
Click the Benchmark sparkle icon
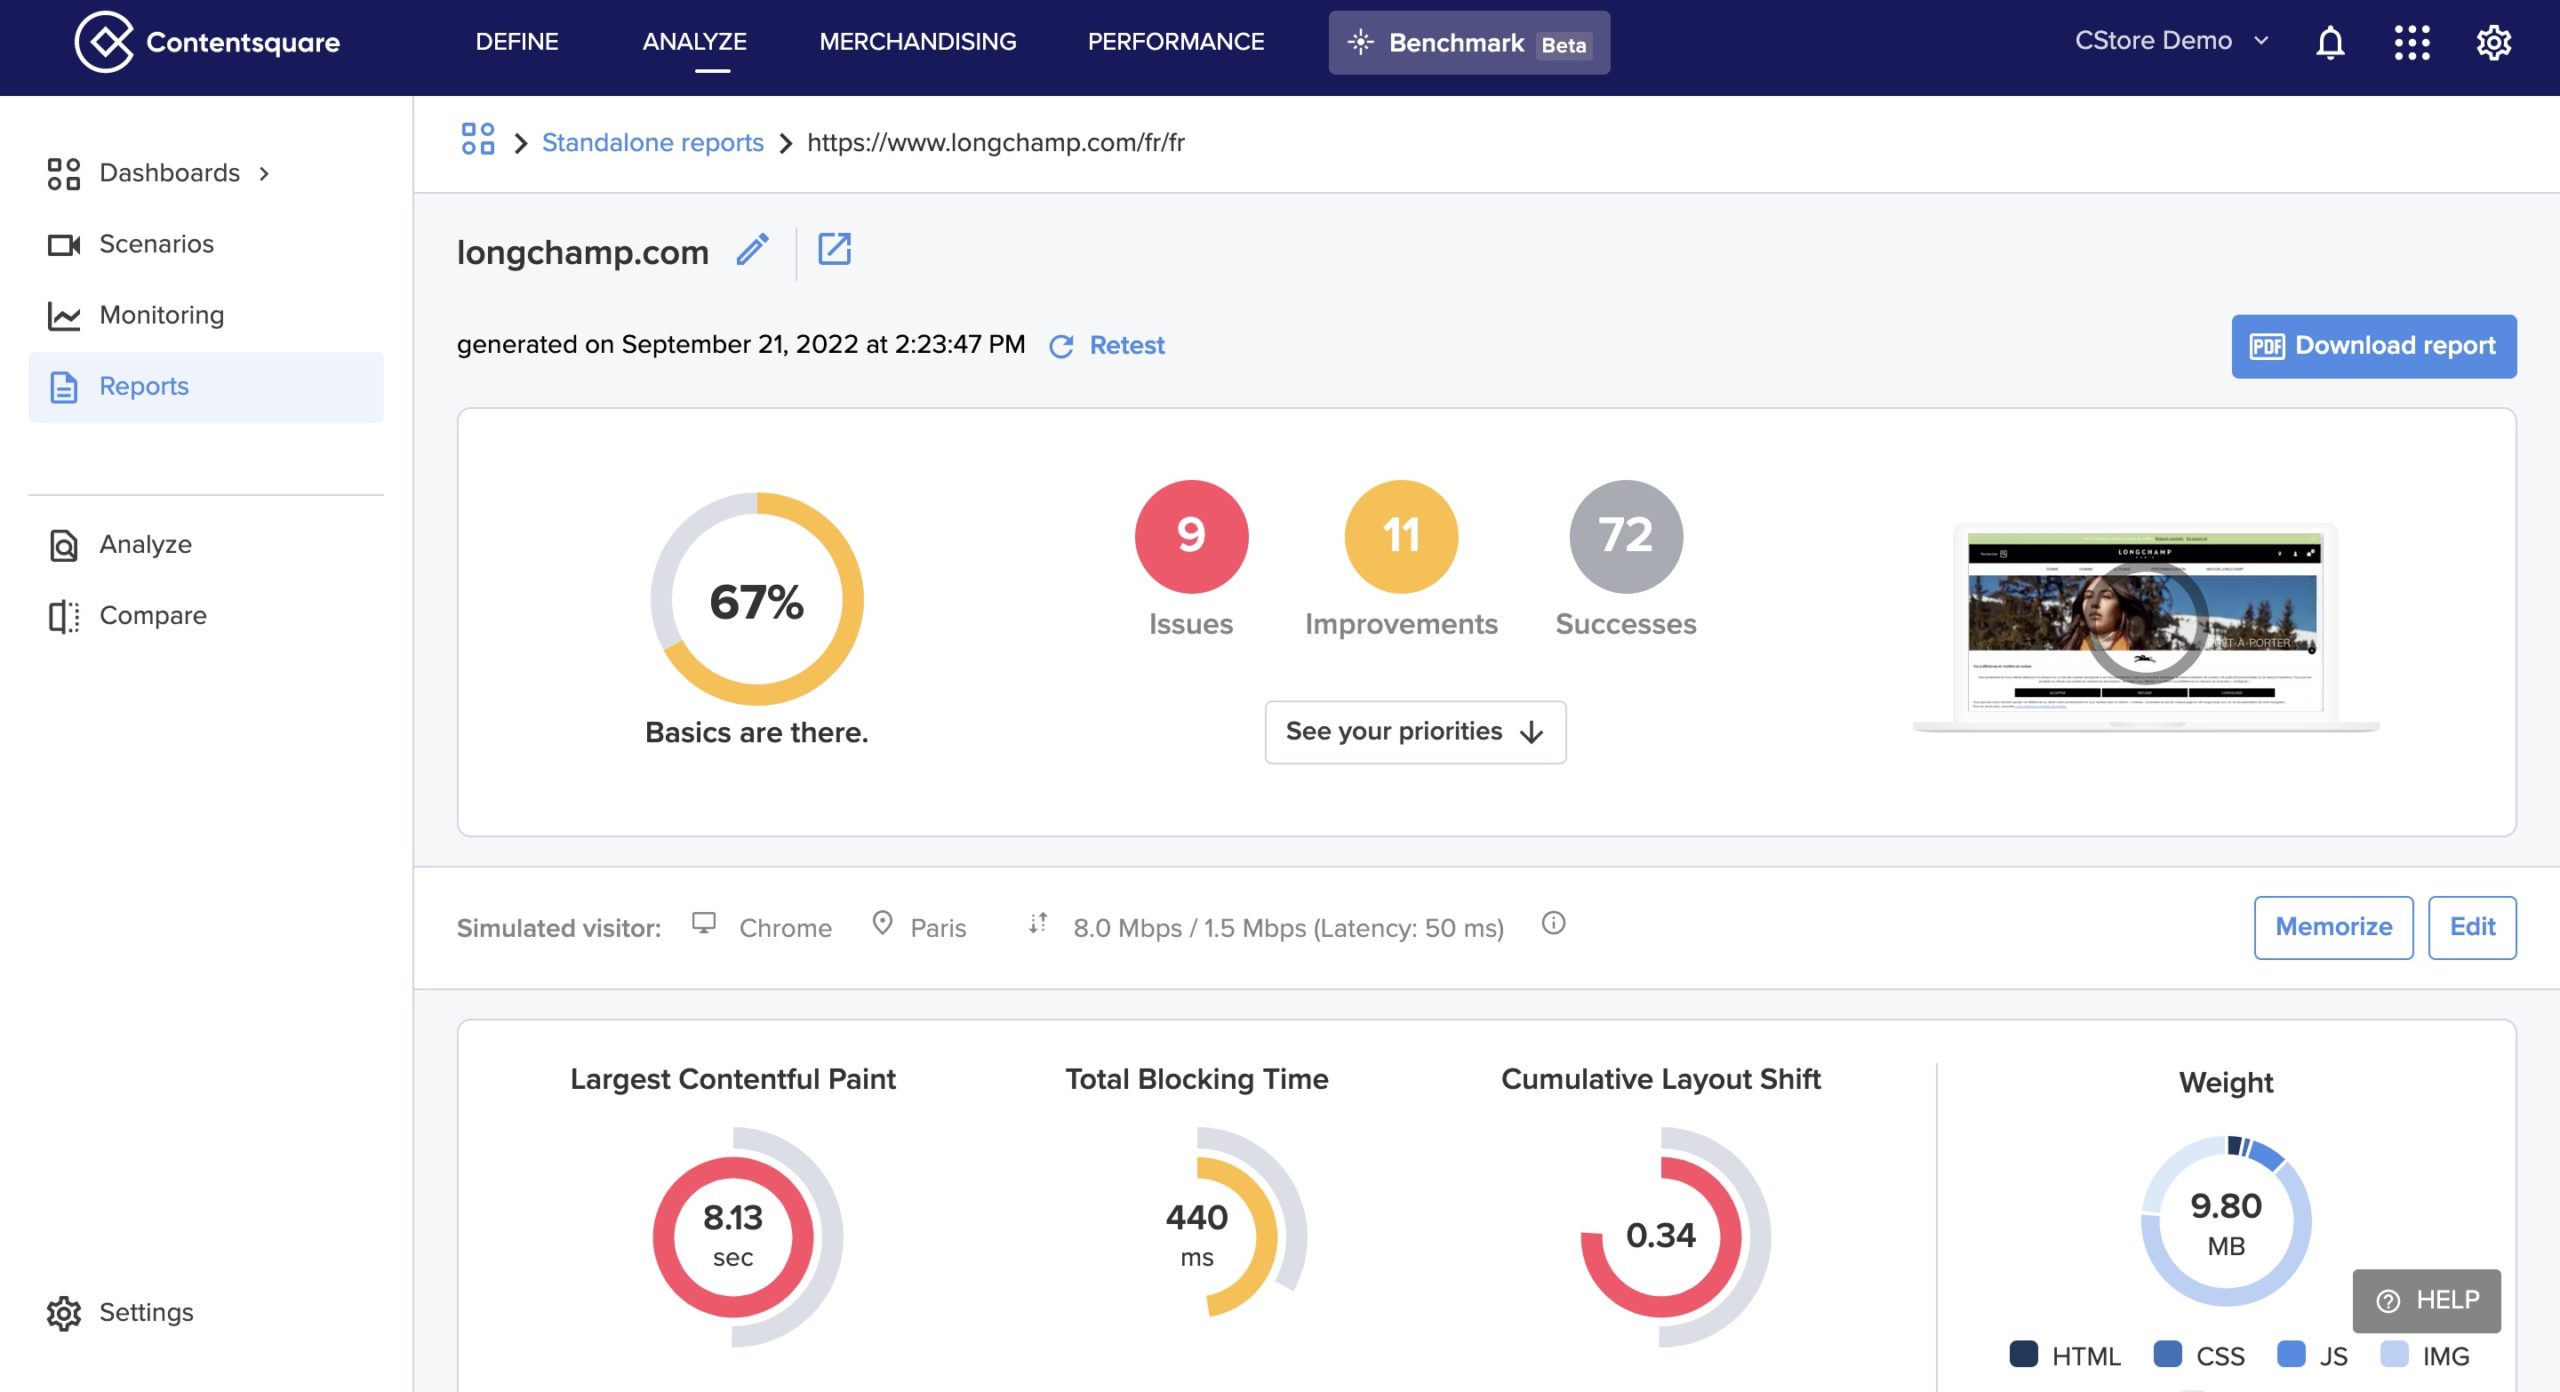[1360, 42]
